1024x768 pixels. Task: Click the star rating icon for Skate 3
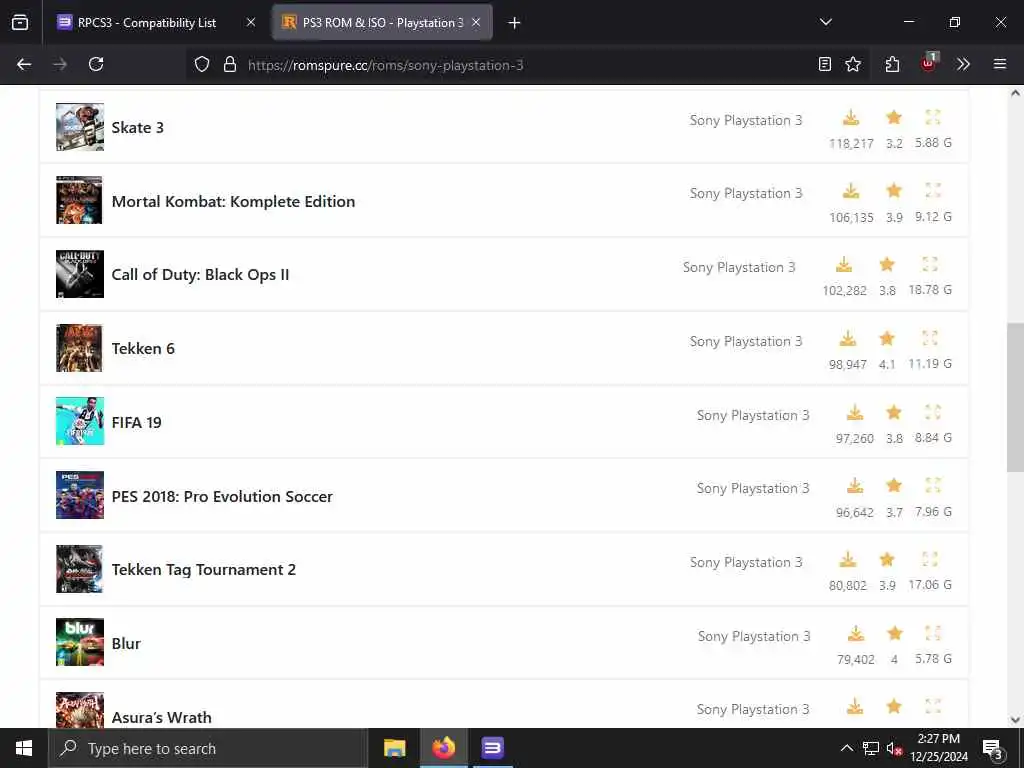click(x=894, y=118)
